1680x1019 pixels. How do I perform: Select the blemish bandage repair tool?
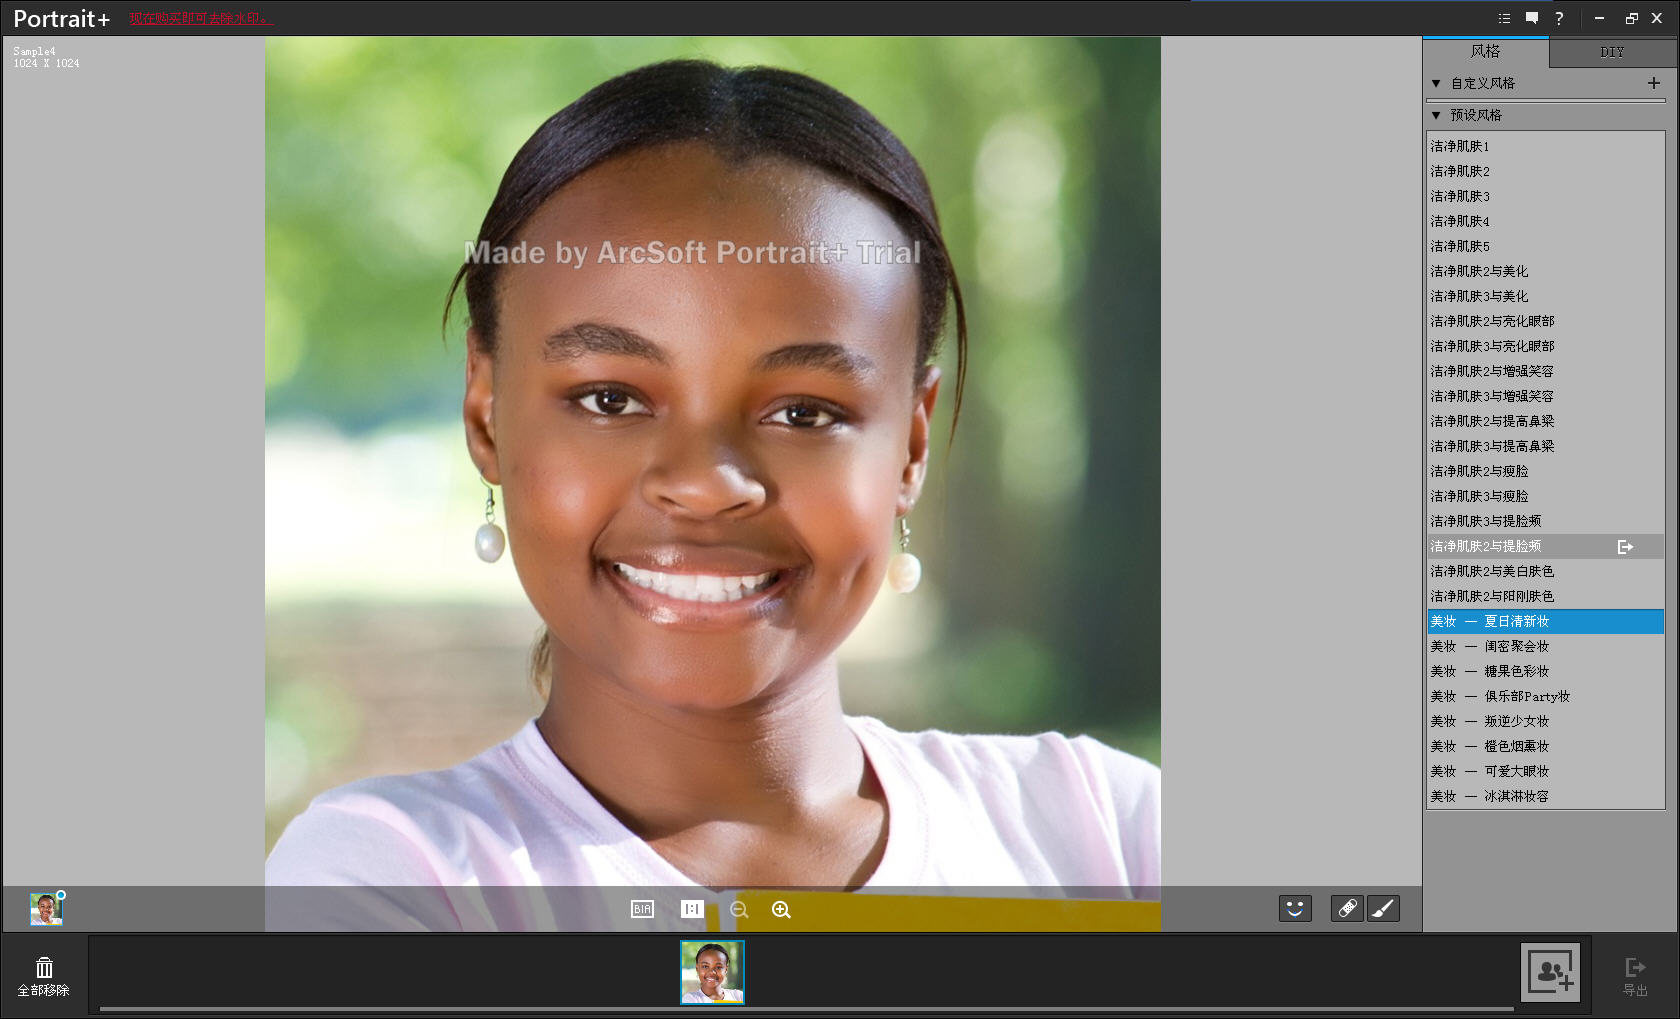pyautogui.click(x=1347, y=908)
